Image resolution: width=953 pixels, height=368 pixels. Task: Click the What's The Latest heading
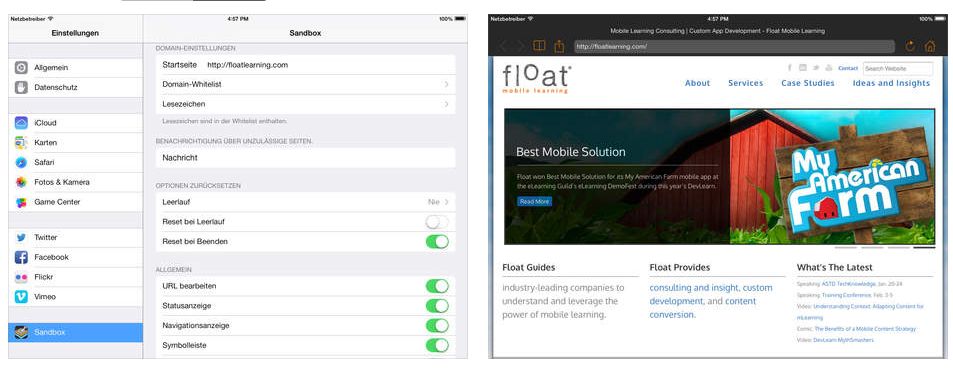pyautogui.click(x=834, y=267)
